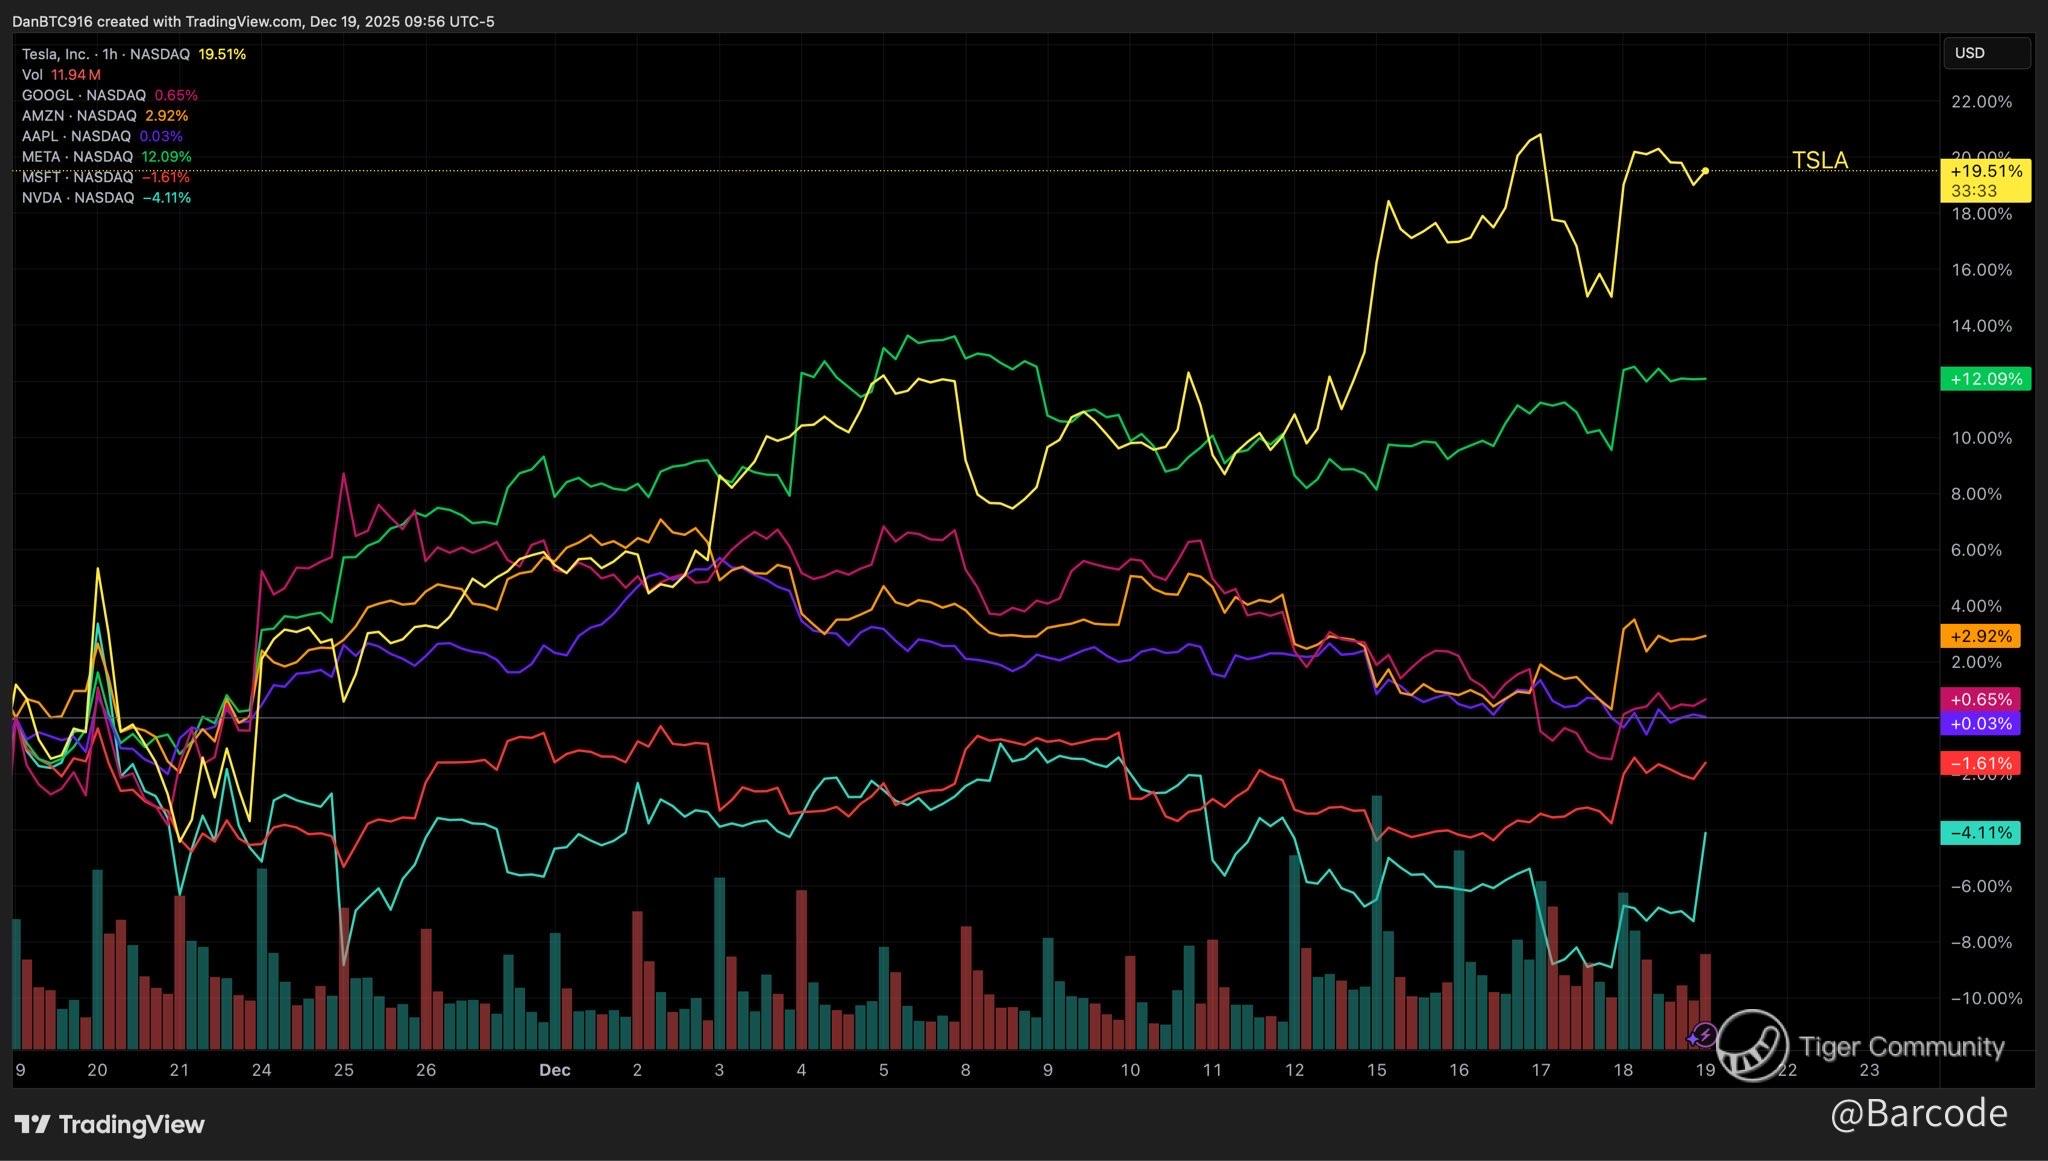This screenshot has width=2048, height=1161.
Task: Toggle AMZN NASDAQ comparison legend
Action: pyautogui.click(x=79, y=116)
